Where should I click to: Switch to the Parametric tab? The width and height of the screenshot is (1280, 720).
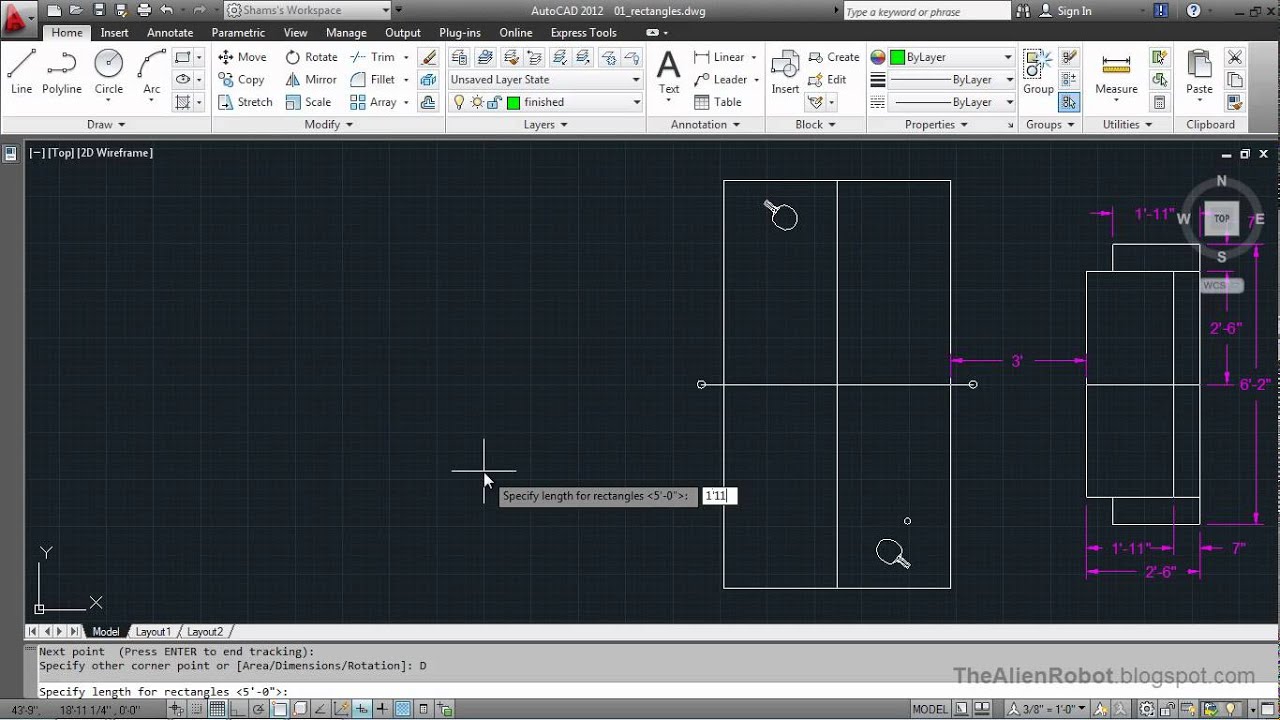click(238, 33)
